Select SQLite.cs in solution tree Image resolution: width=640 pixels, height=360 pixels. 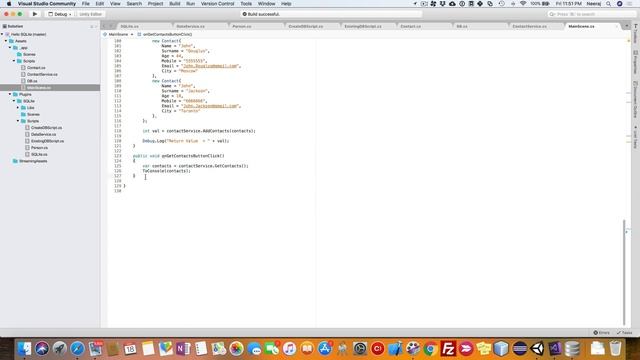[39, 154]
